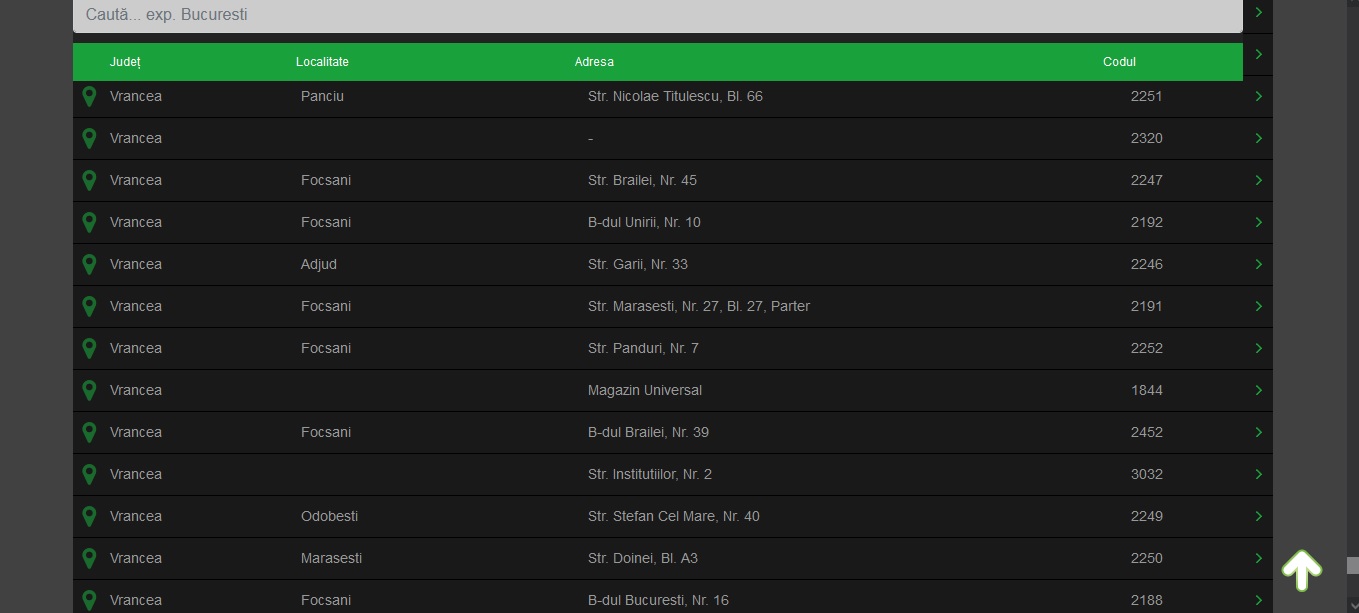Click the code value 2249
This screenshot has height=613, width=1359.
point(1147,516)
